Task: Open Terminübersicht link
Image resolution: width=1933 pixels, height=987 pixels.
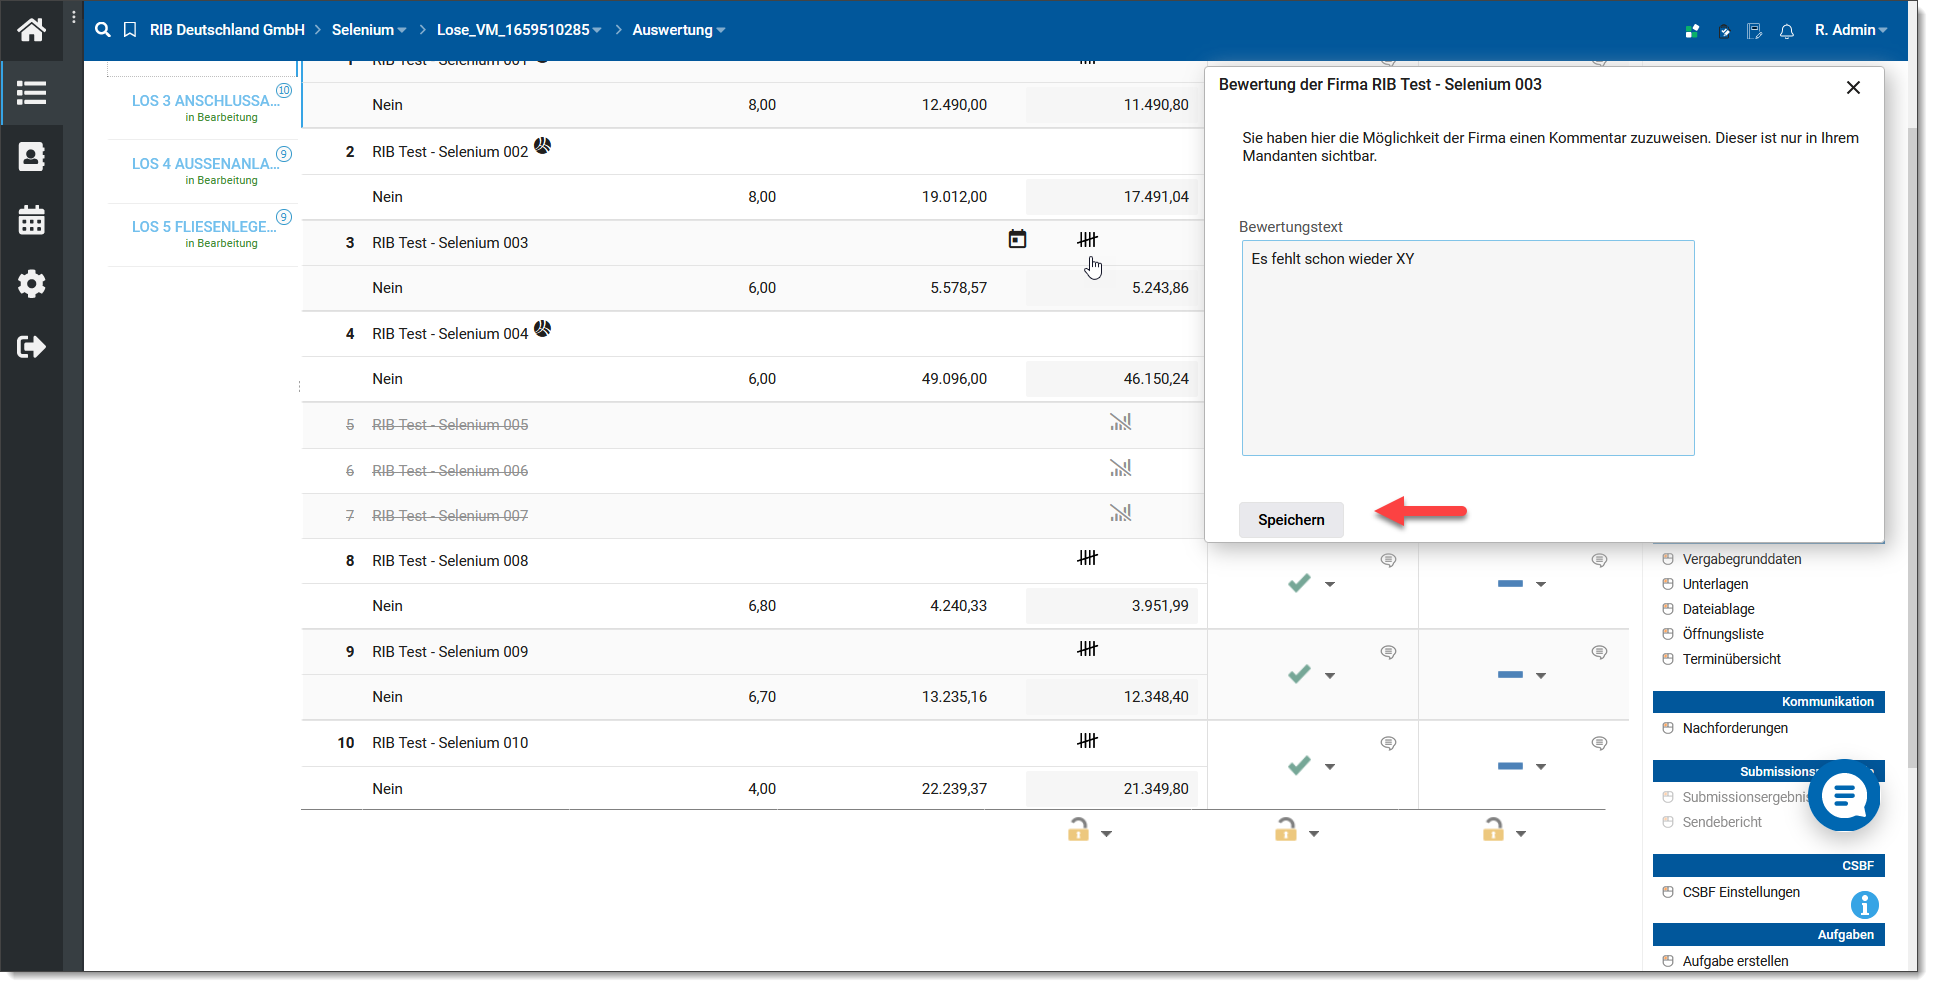Action: (1731, 659)
